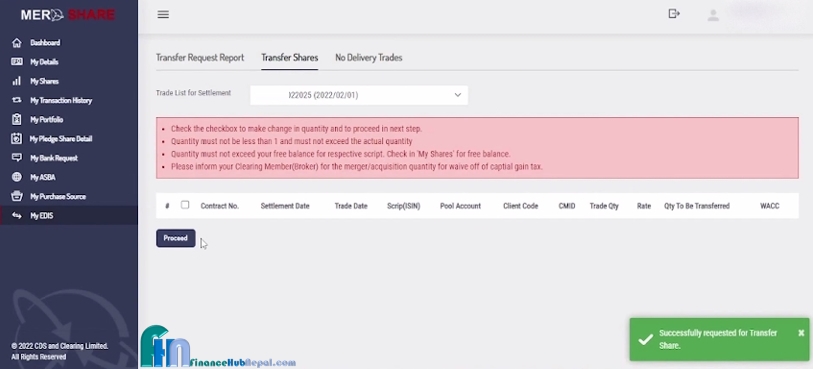Viewport: 813px width, 369px height.
Task: Click the My Bank Request icon
Action: tap(17, 158)
